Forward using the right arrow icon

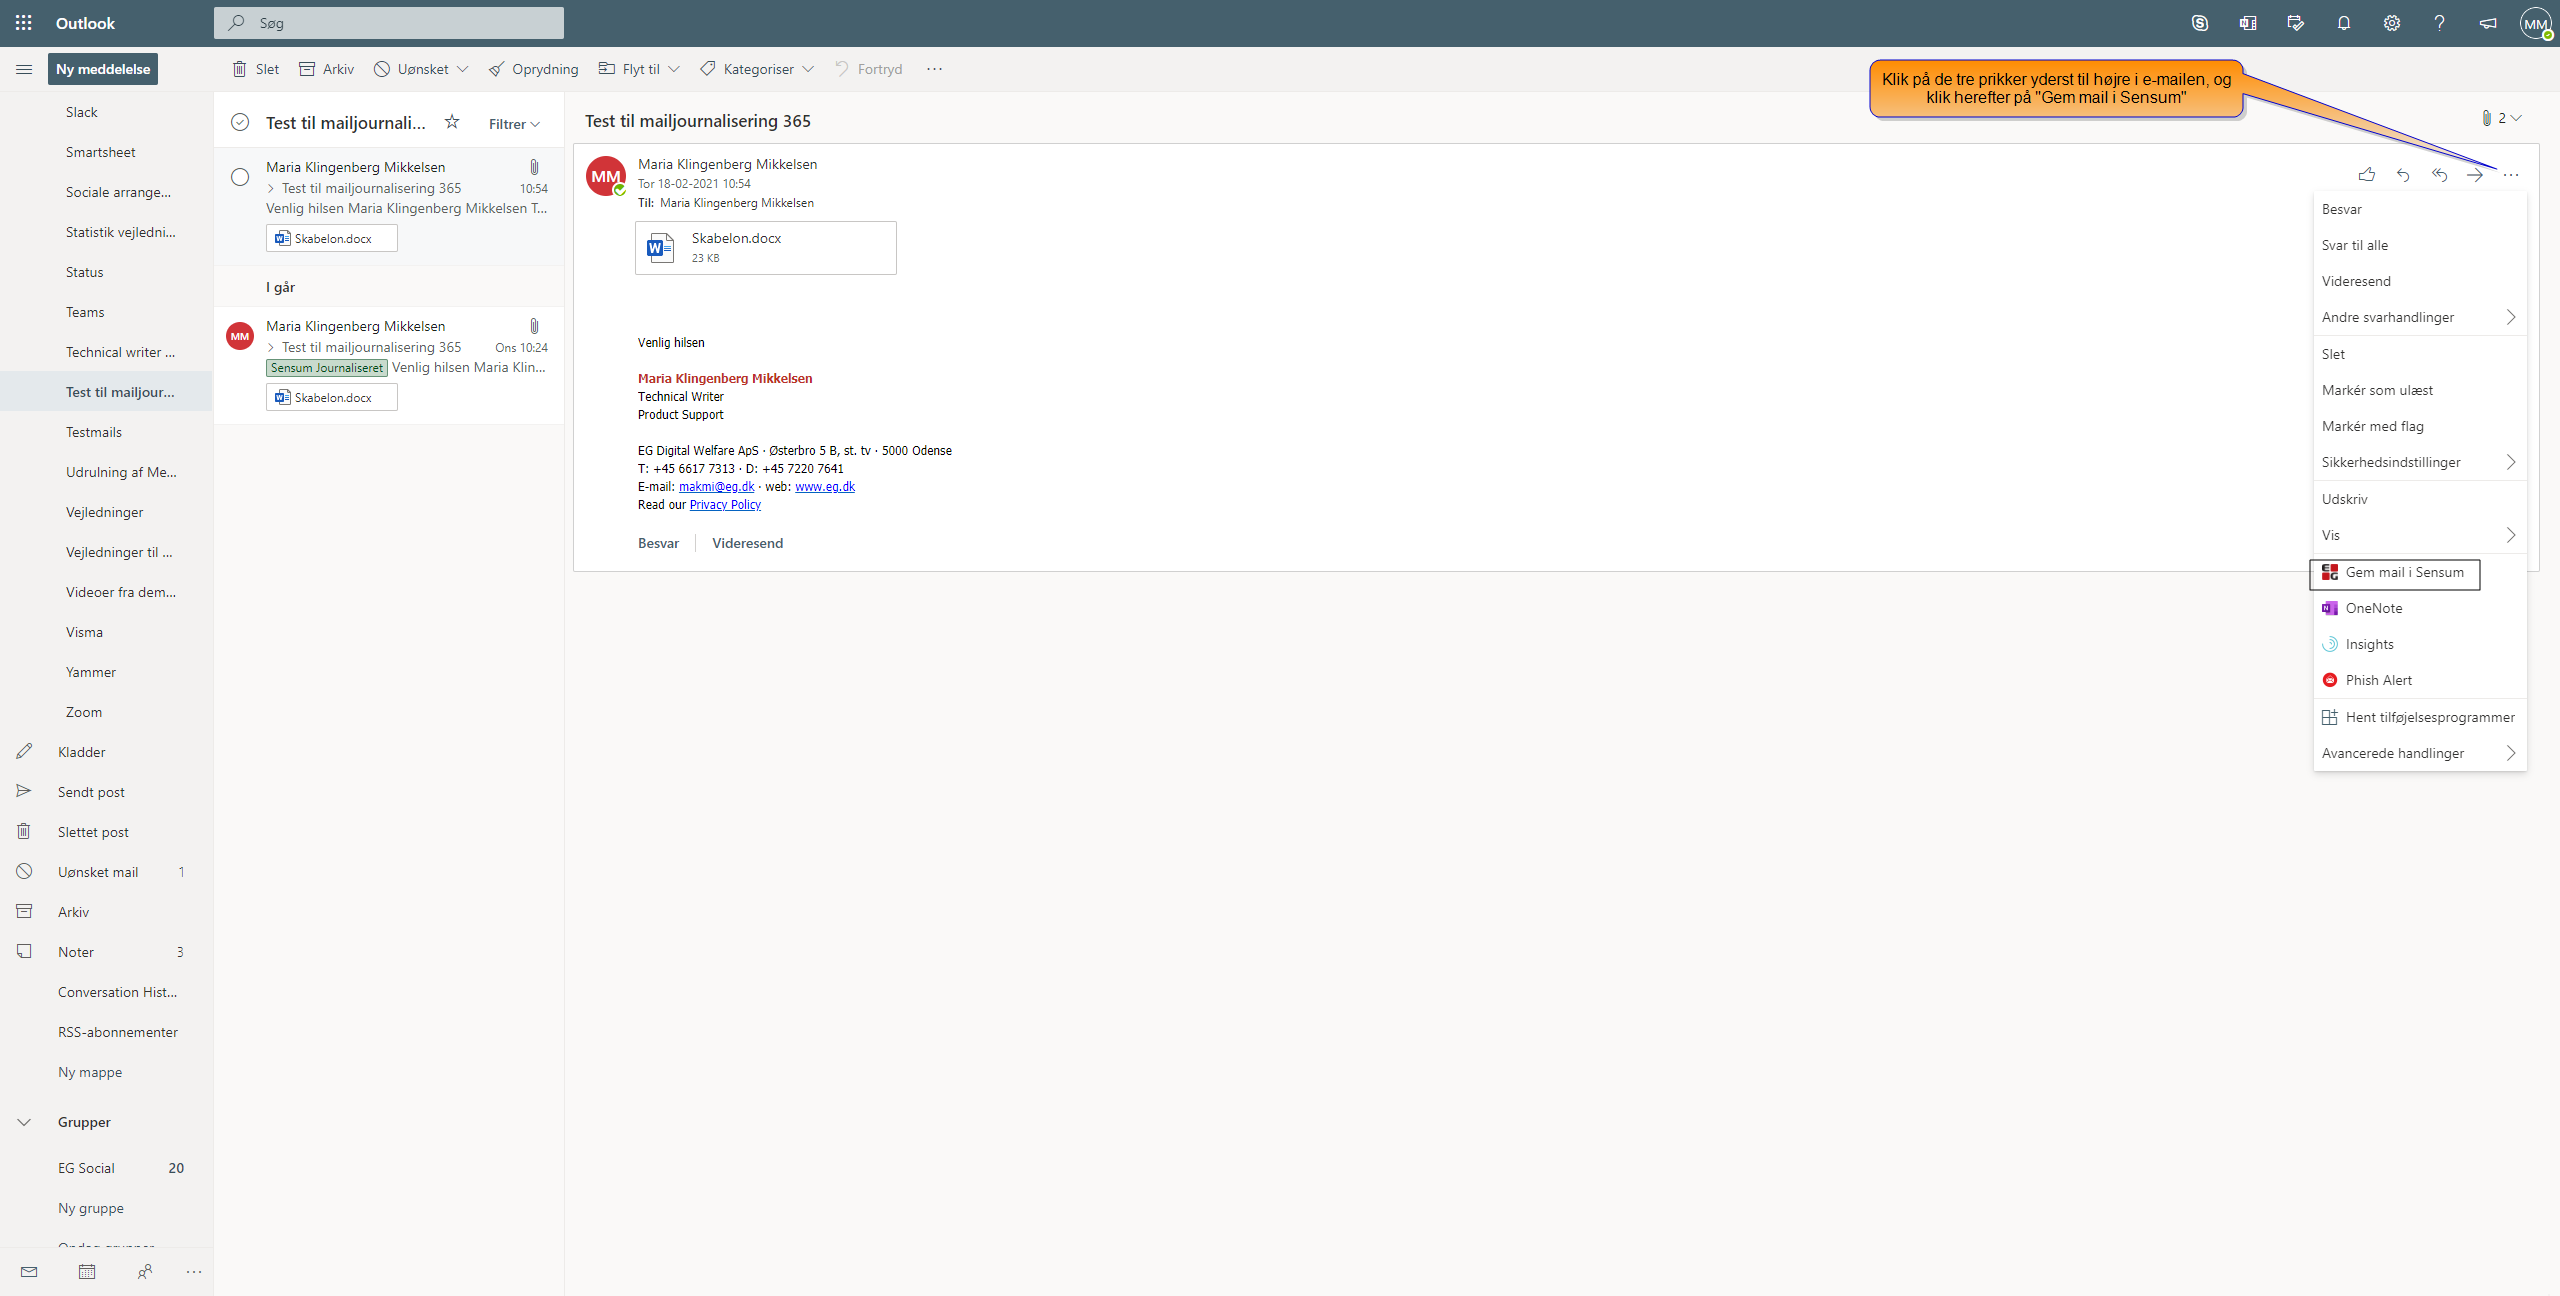[2475, 175]
